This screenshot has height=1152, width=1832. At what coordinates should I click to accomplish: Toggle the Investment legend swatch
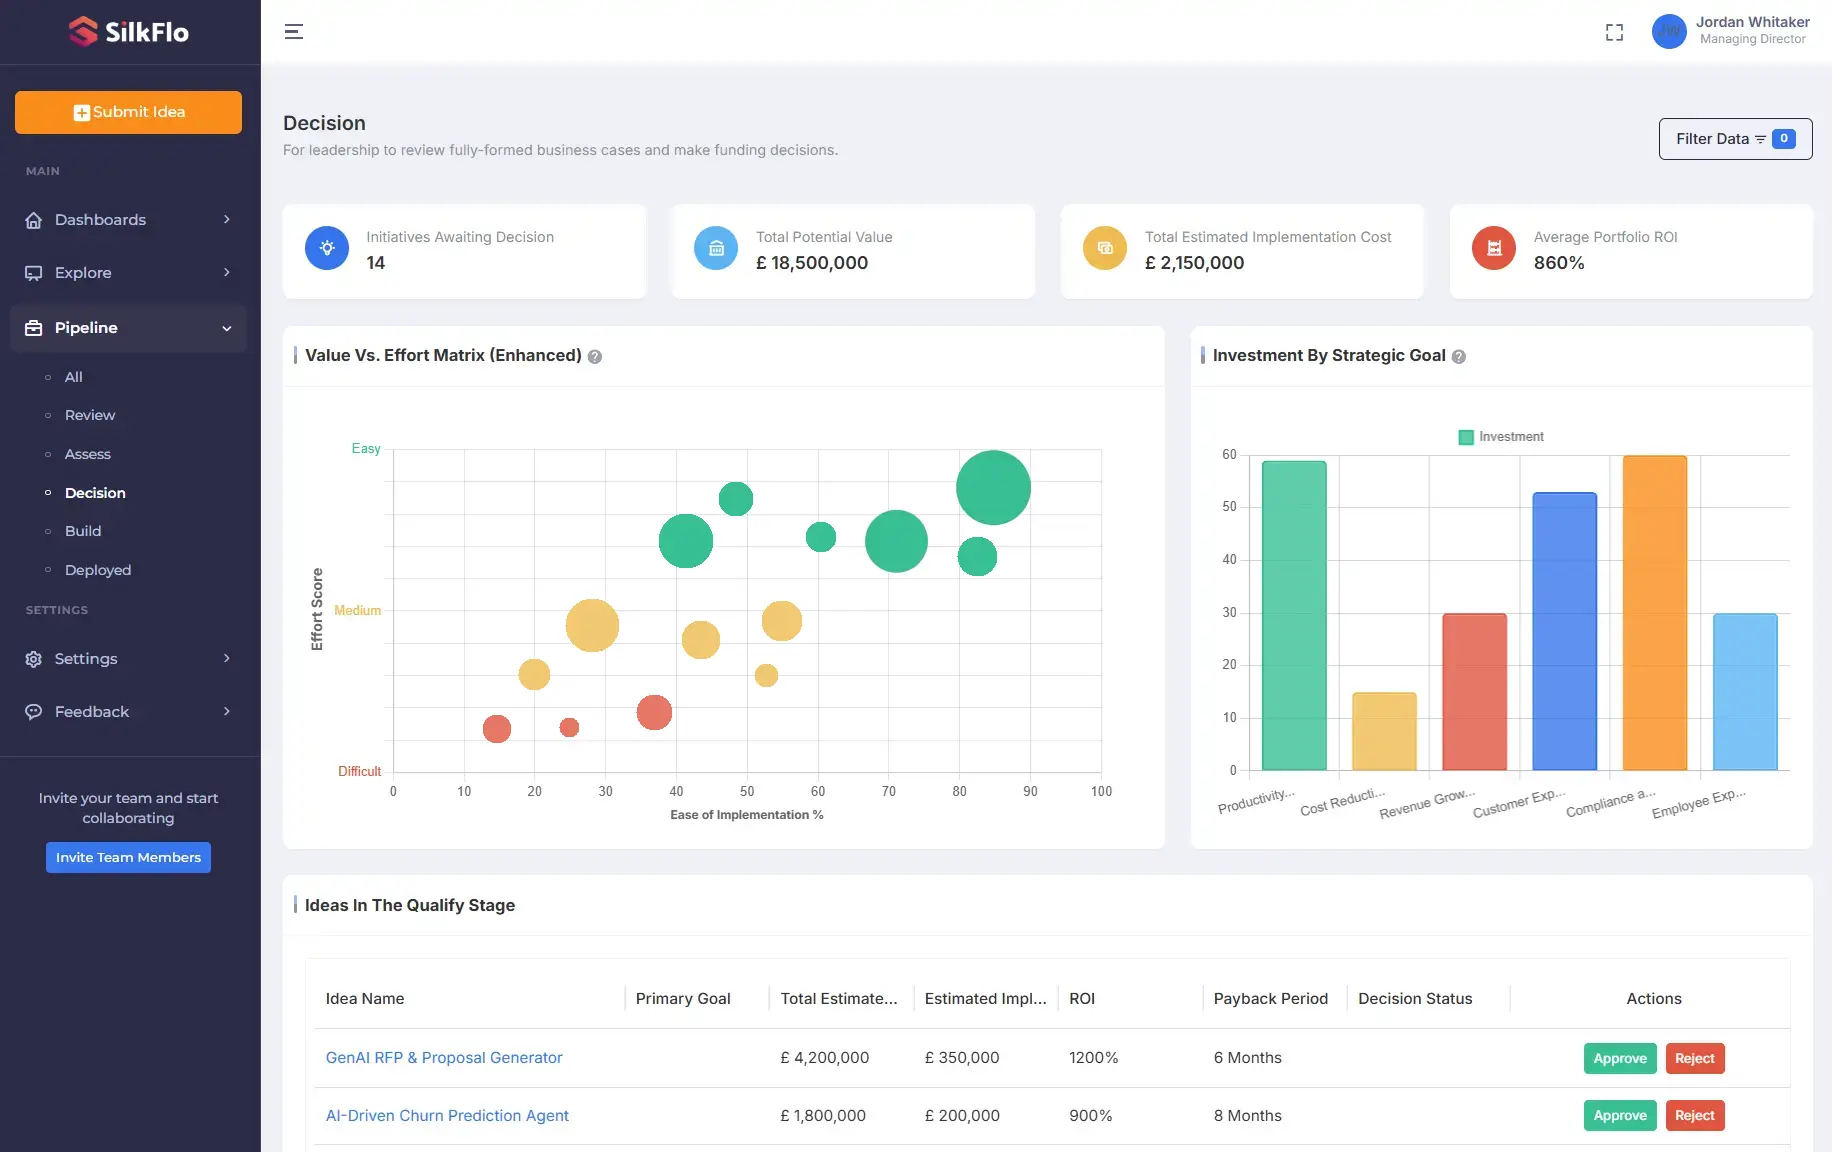[x=1466, y=437]
